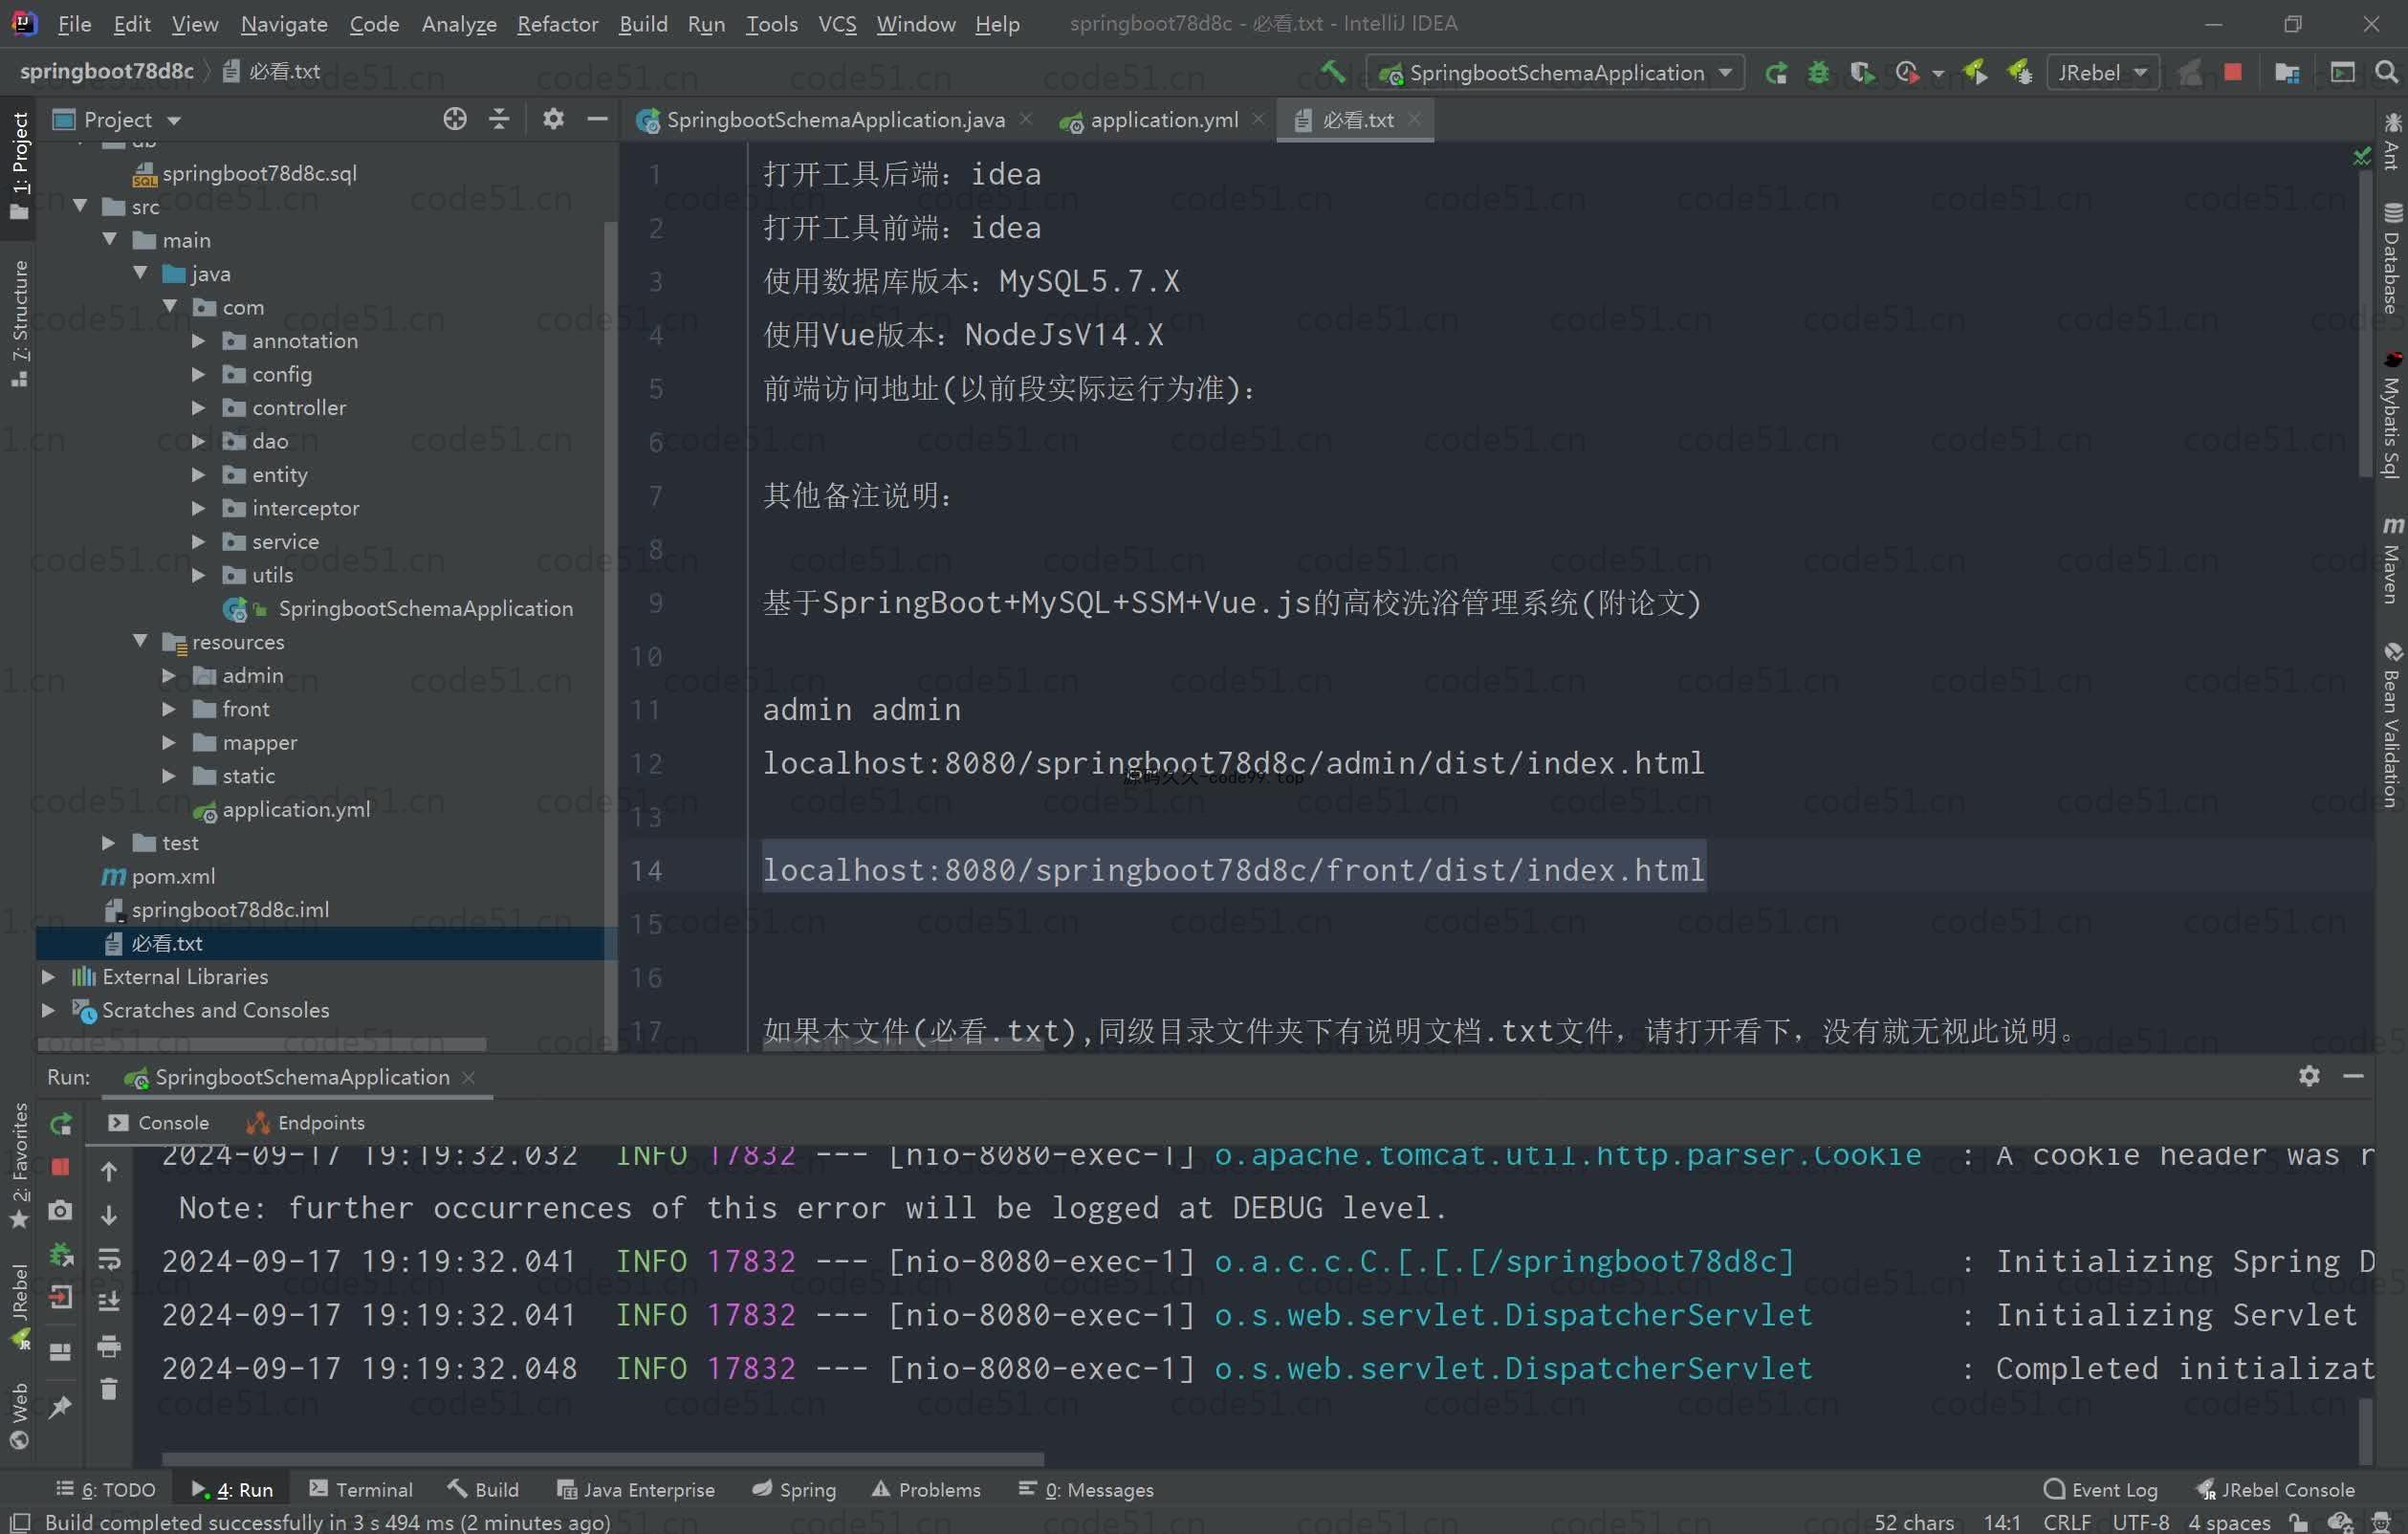This screenshot has height=1534, width=2408.
Task: Open Project Structure icon in toolbar
Action: pyautogui.click(x=2286, y=72)
